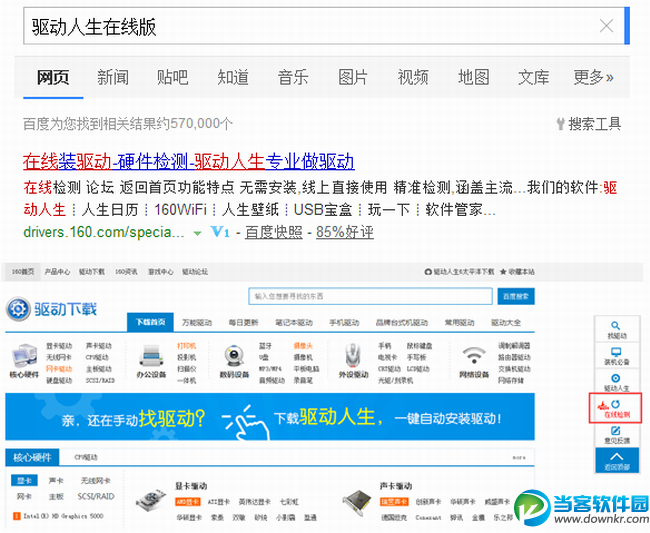Viewport: 650px width, 533px height.
Task: Open 搜索工具 with the wrench icon
Action: coord(589,124)
